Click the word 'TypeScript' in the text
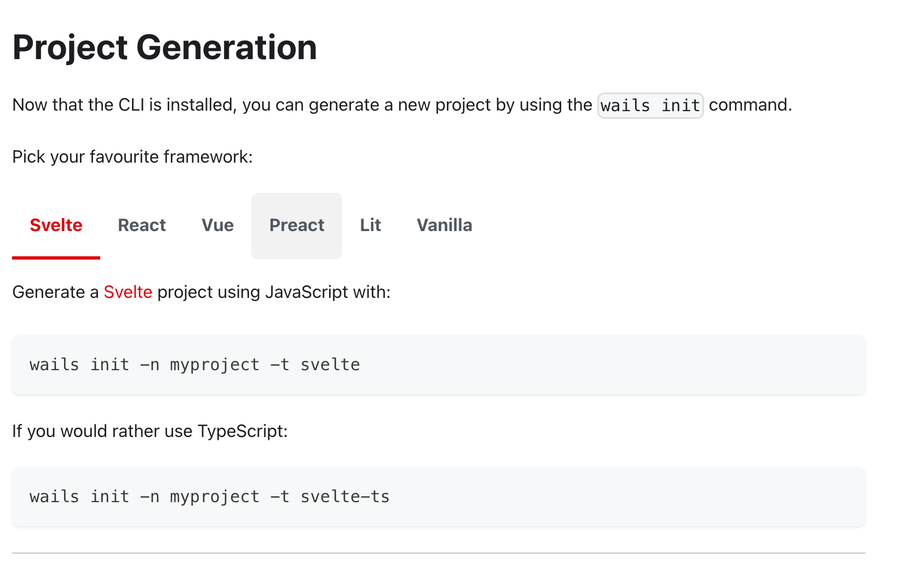 [x=242, y=431]
